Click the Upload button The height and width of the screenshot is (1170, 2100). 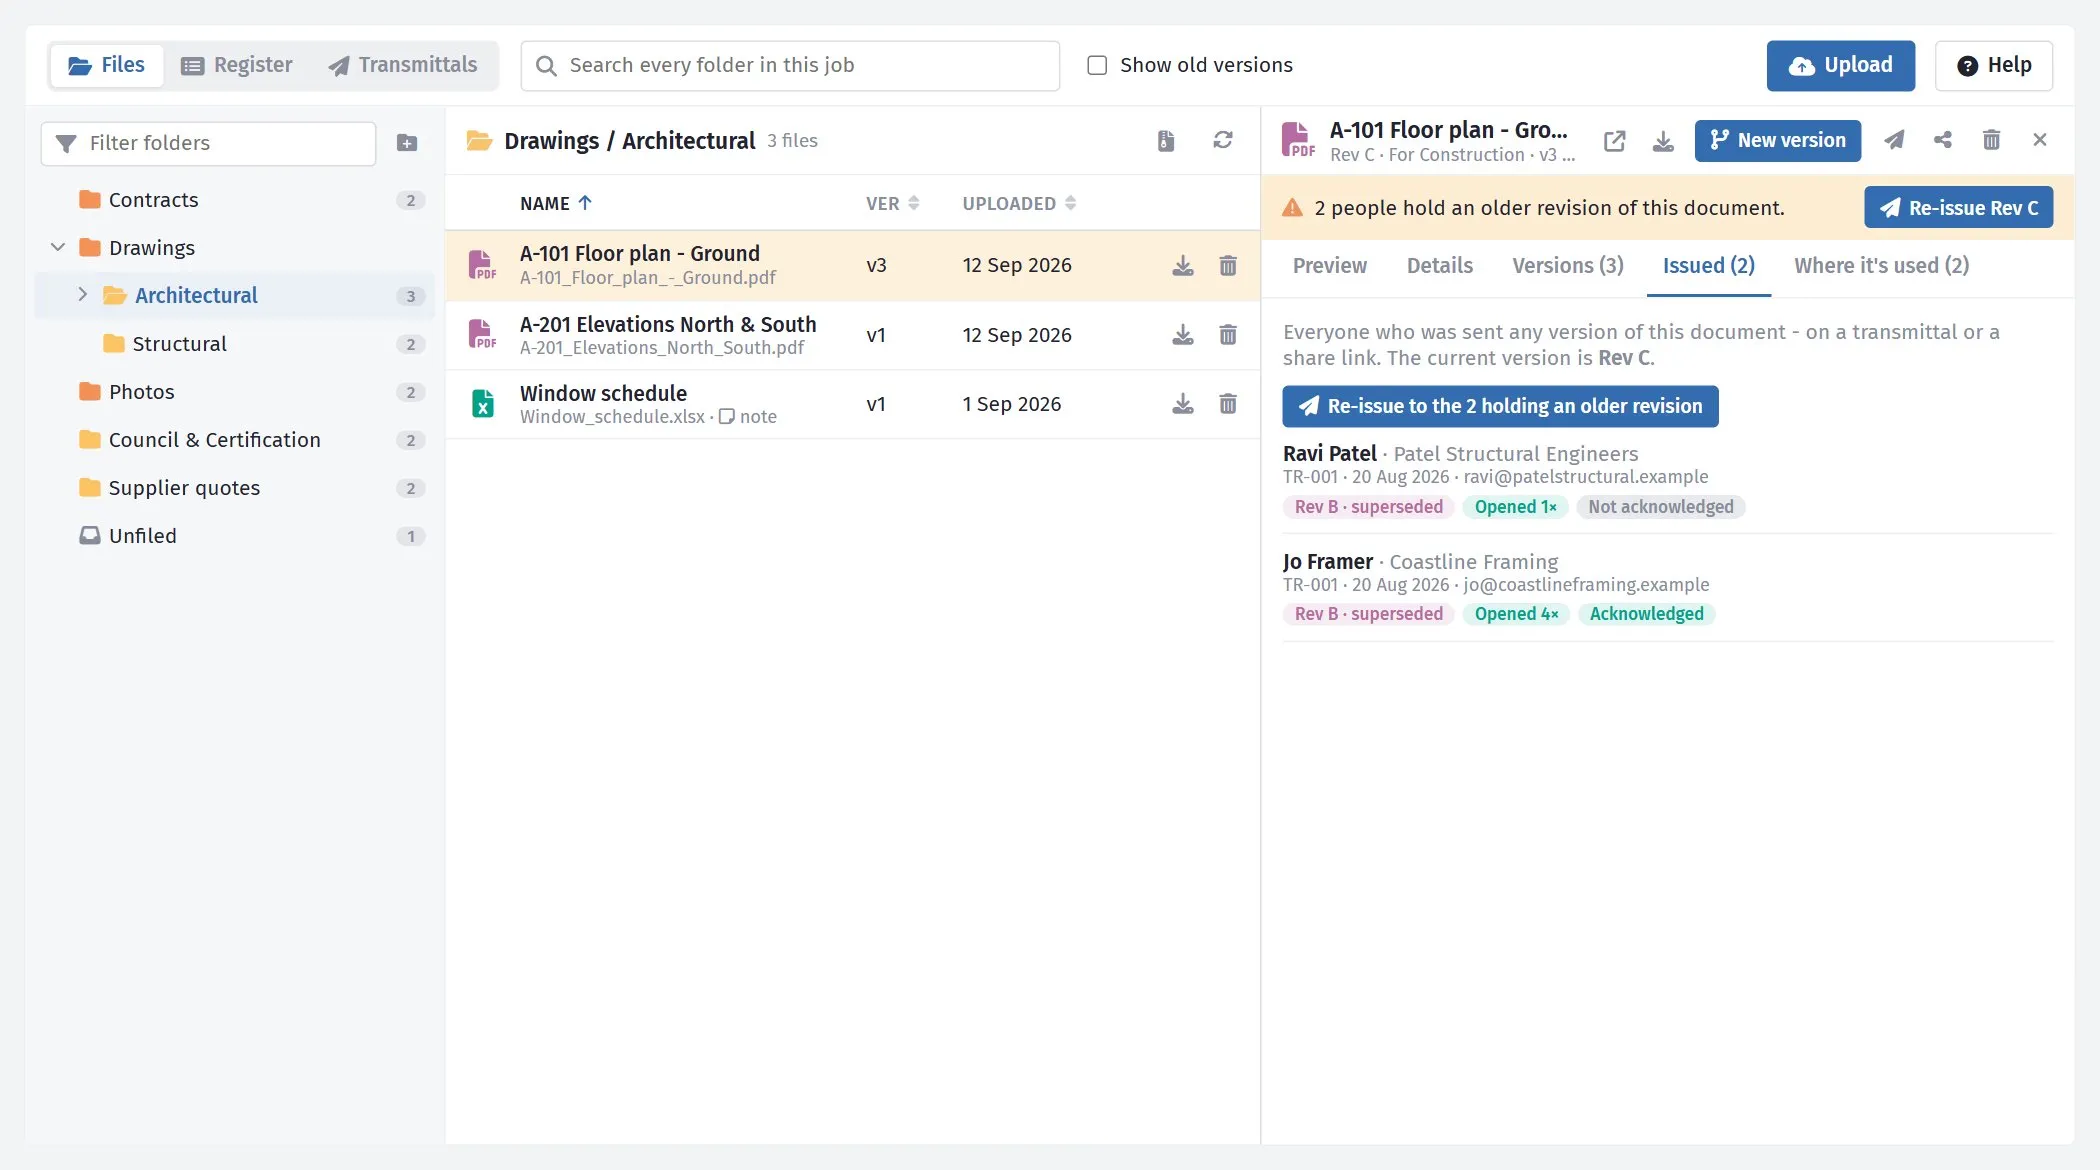click(1840, 66)
